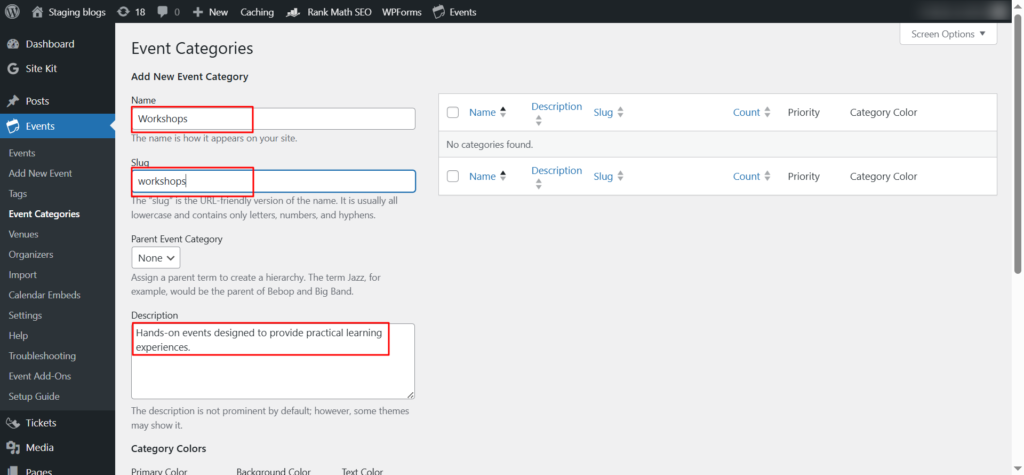Image resolution: width=1024 pixels, height=475 pixels.
Task: Open Events Settings submenu item
Action: point(25,315)
